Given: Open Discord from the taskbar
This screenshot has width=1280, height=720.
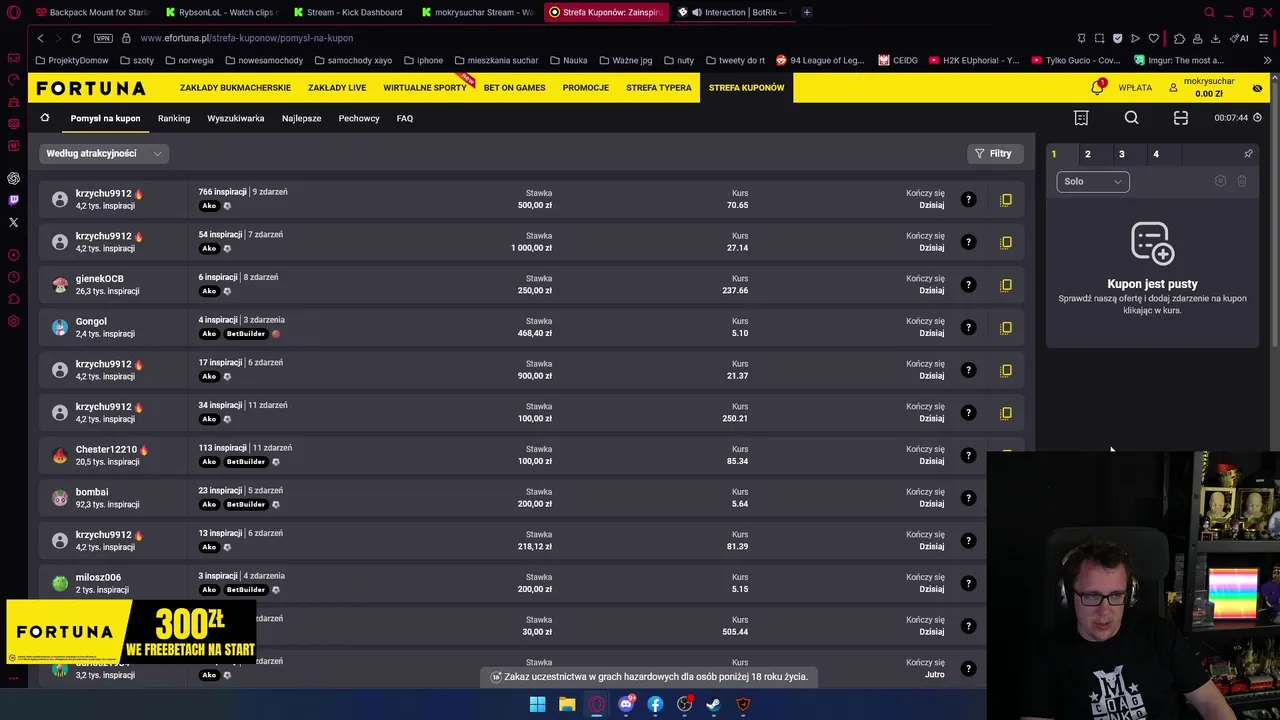Looking at the screenshot, I should (626, 704).
